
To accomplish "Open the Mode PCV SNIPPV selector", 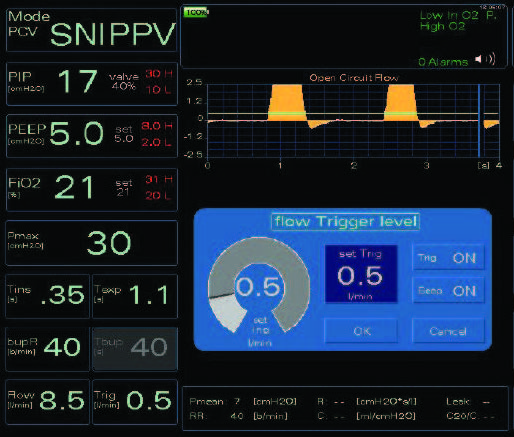I will (91, 30).
